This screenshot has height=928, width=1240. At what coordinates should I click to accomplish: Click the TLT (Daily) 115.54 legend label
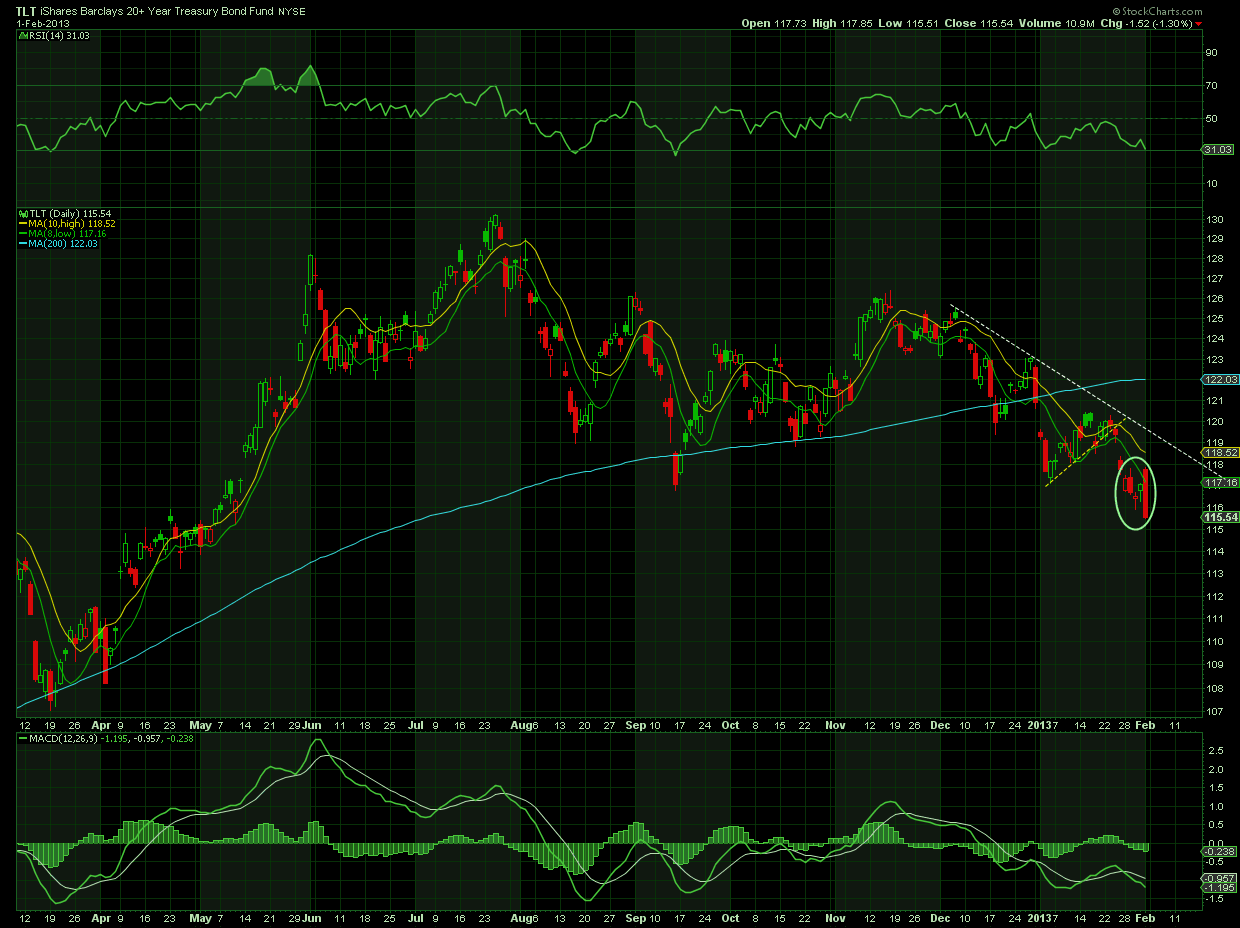coord(68,214)
